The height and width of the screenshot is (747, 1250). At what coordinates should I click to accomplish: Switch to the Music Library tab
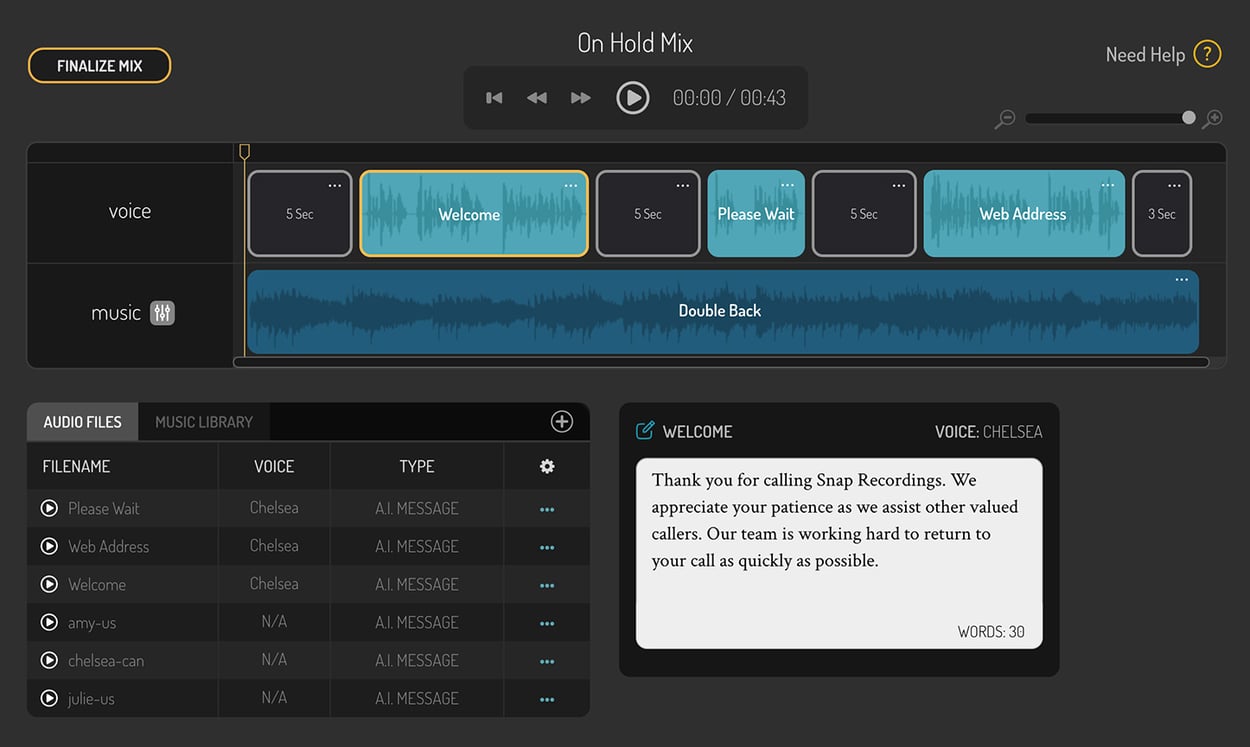pyautogui.click(x=203, y=421)
